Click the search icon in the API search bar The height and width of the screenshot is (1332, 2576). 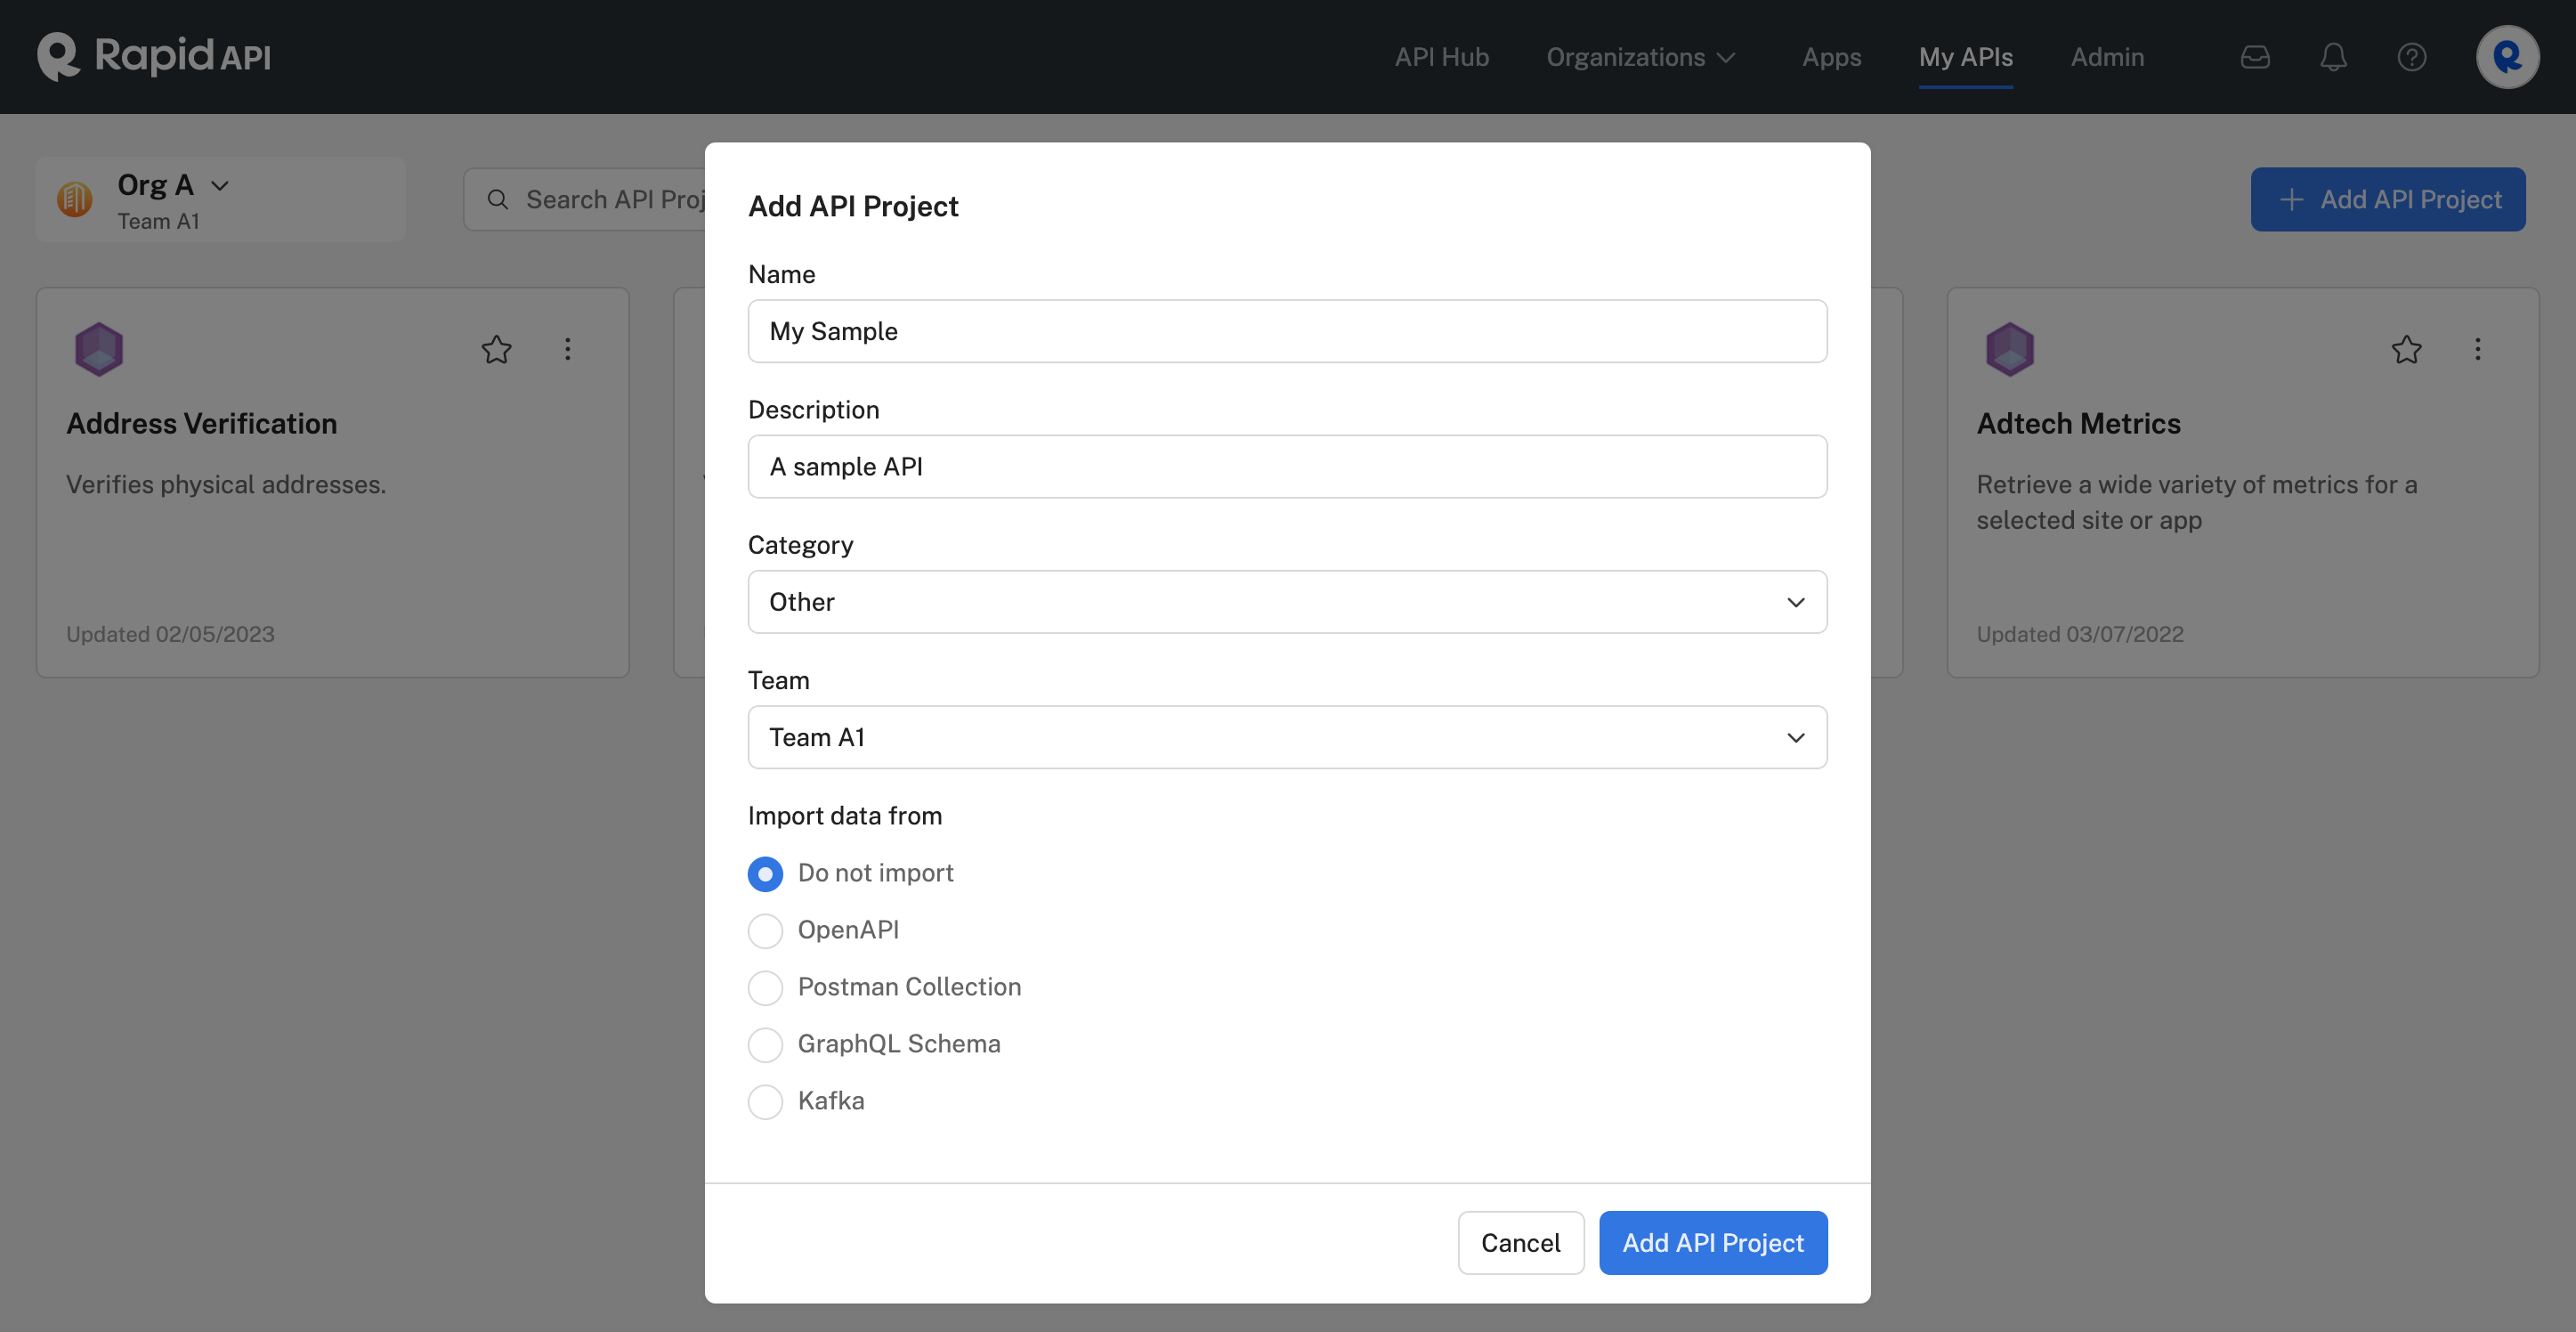pyautogui.click(x=497, y=199)
